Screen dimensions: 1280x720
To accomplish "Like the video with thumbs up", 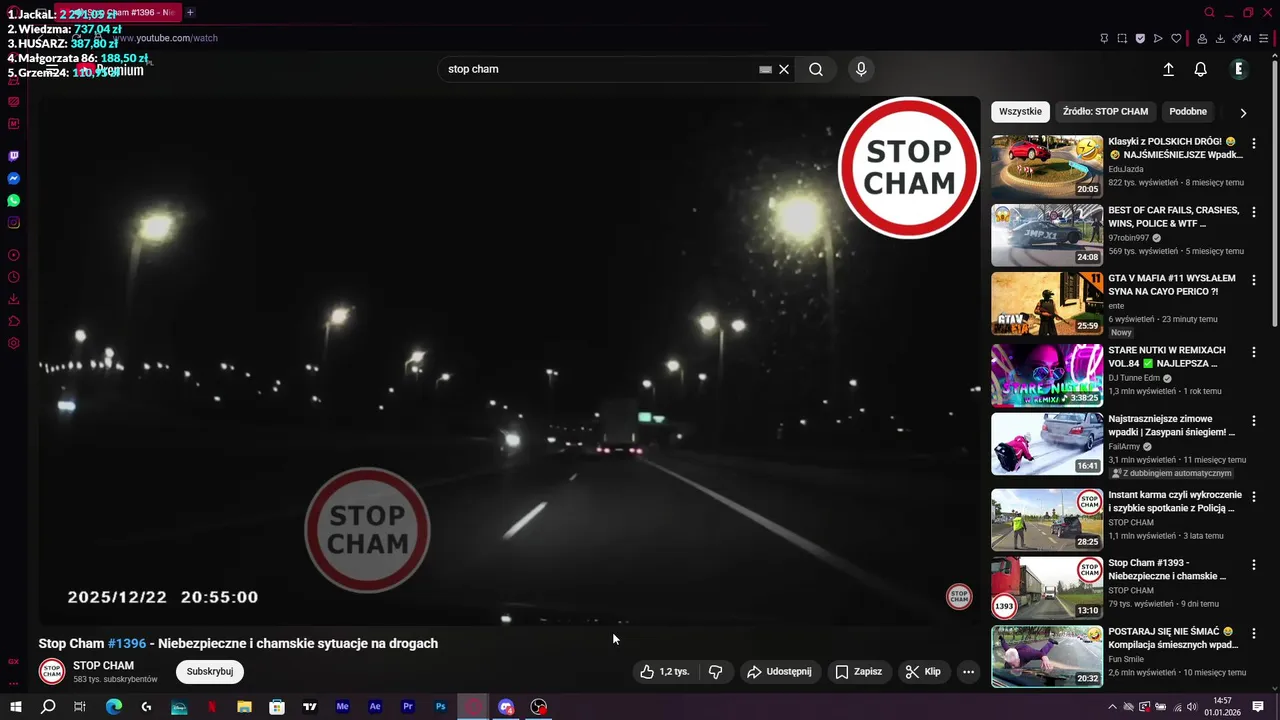I will [665, 672].
